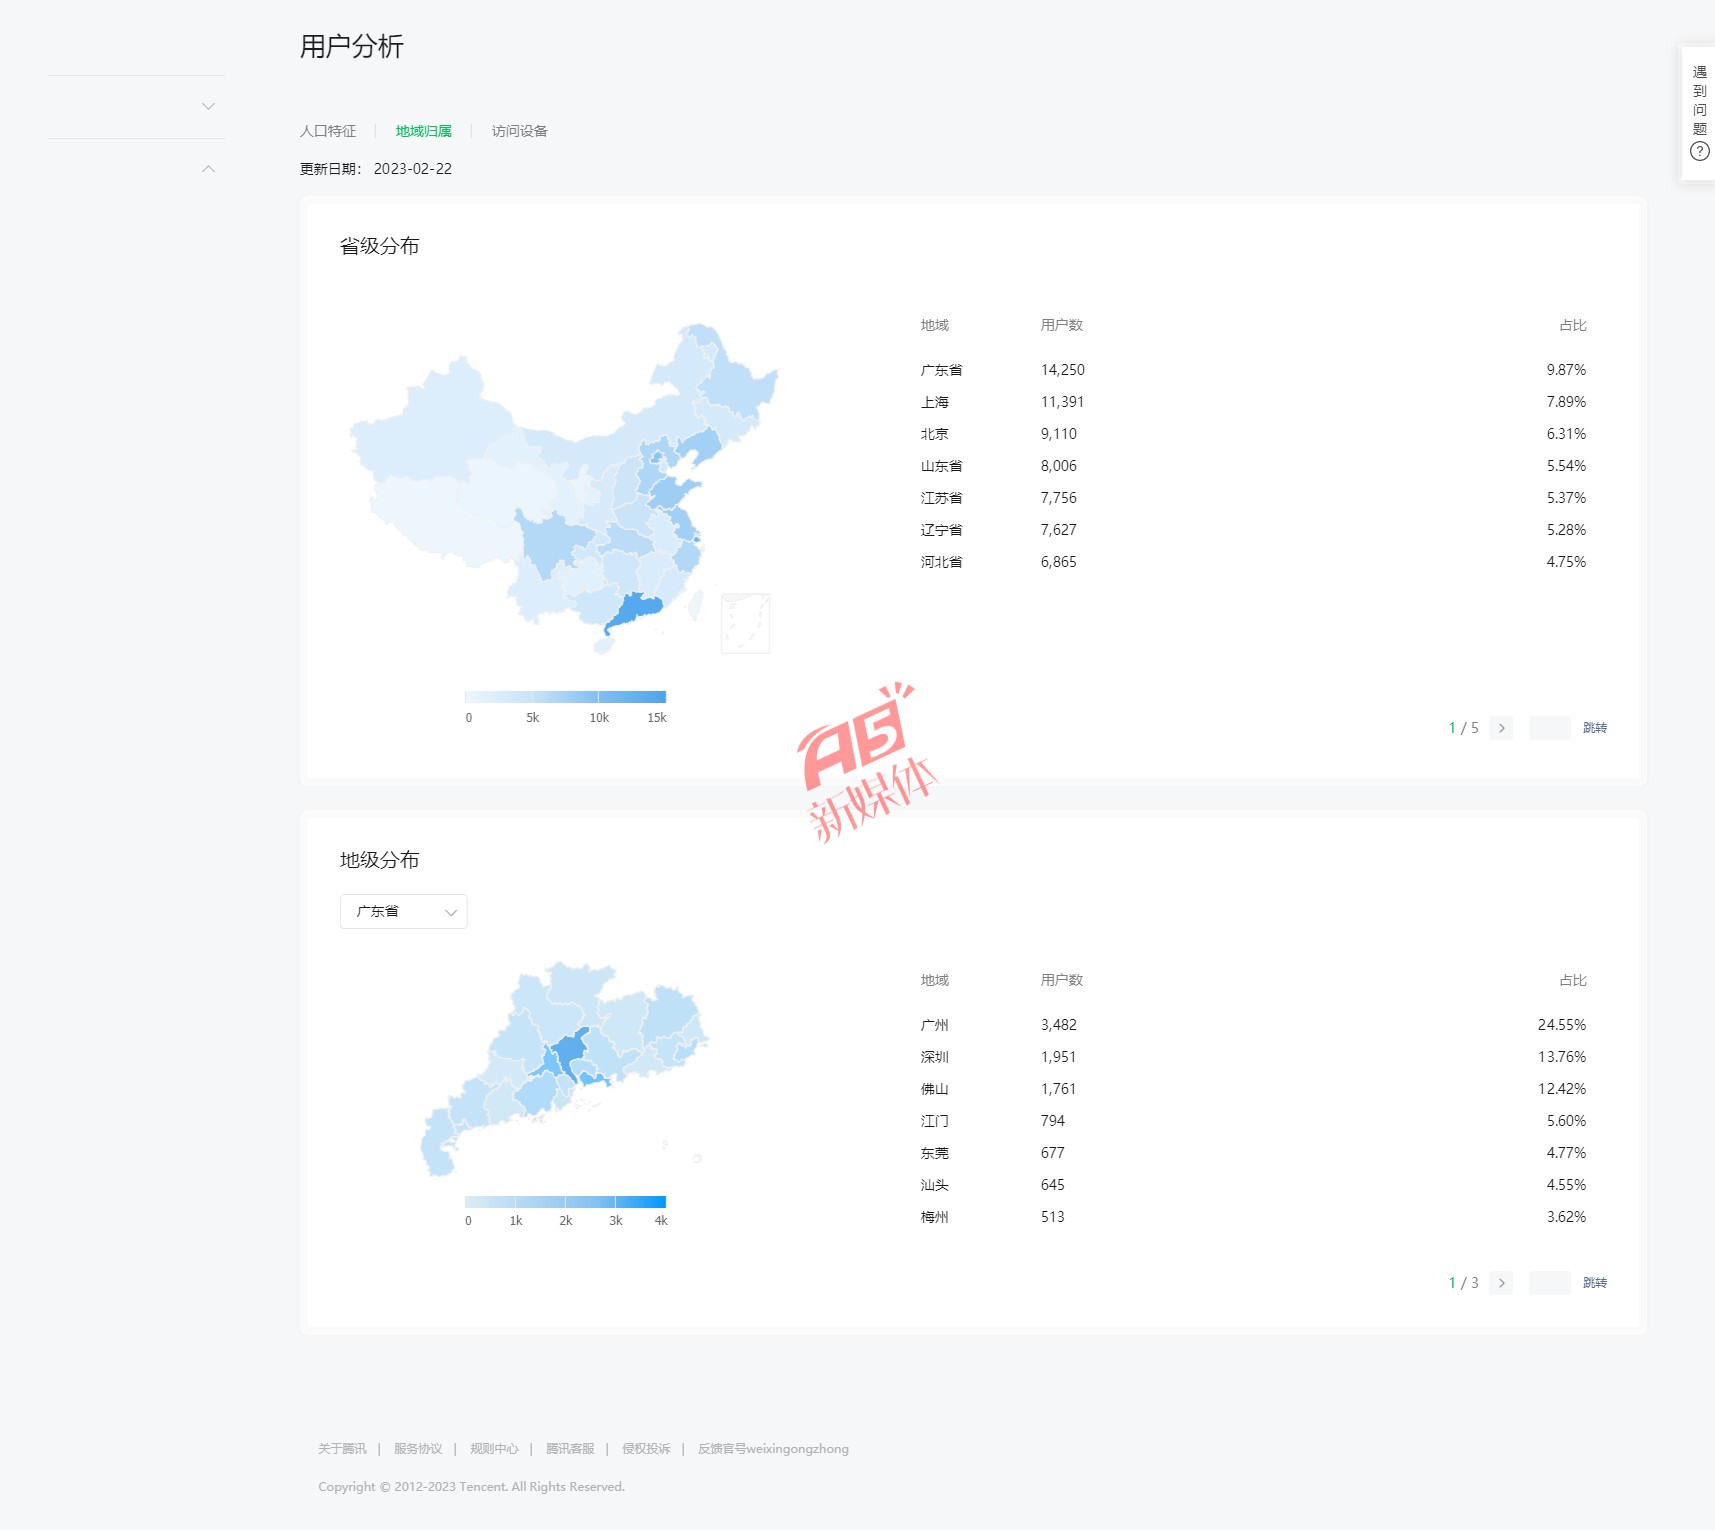Select the 江苏省 table row

coord(1253,498)
